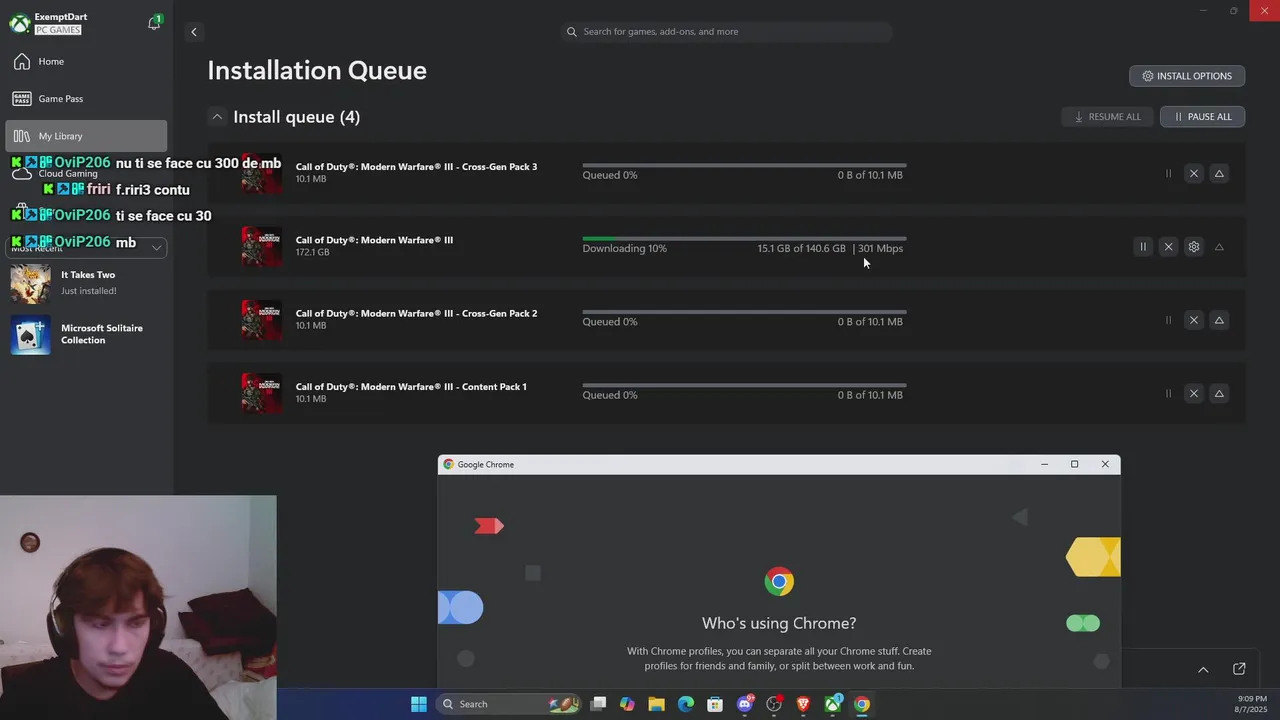Viewport: 1280px width, 720px height.
Task: Expand the chevron-up panel at bottom right
Action: (1203, 669)
